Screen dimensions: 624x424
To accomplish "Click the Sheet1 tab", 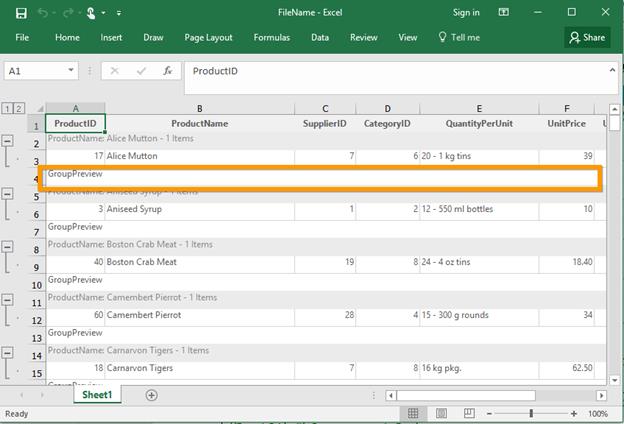I will pyautogui.click(x=97, y=395).
